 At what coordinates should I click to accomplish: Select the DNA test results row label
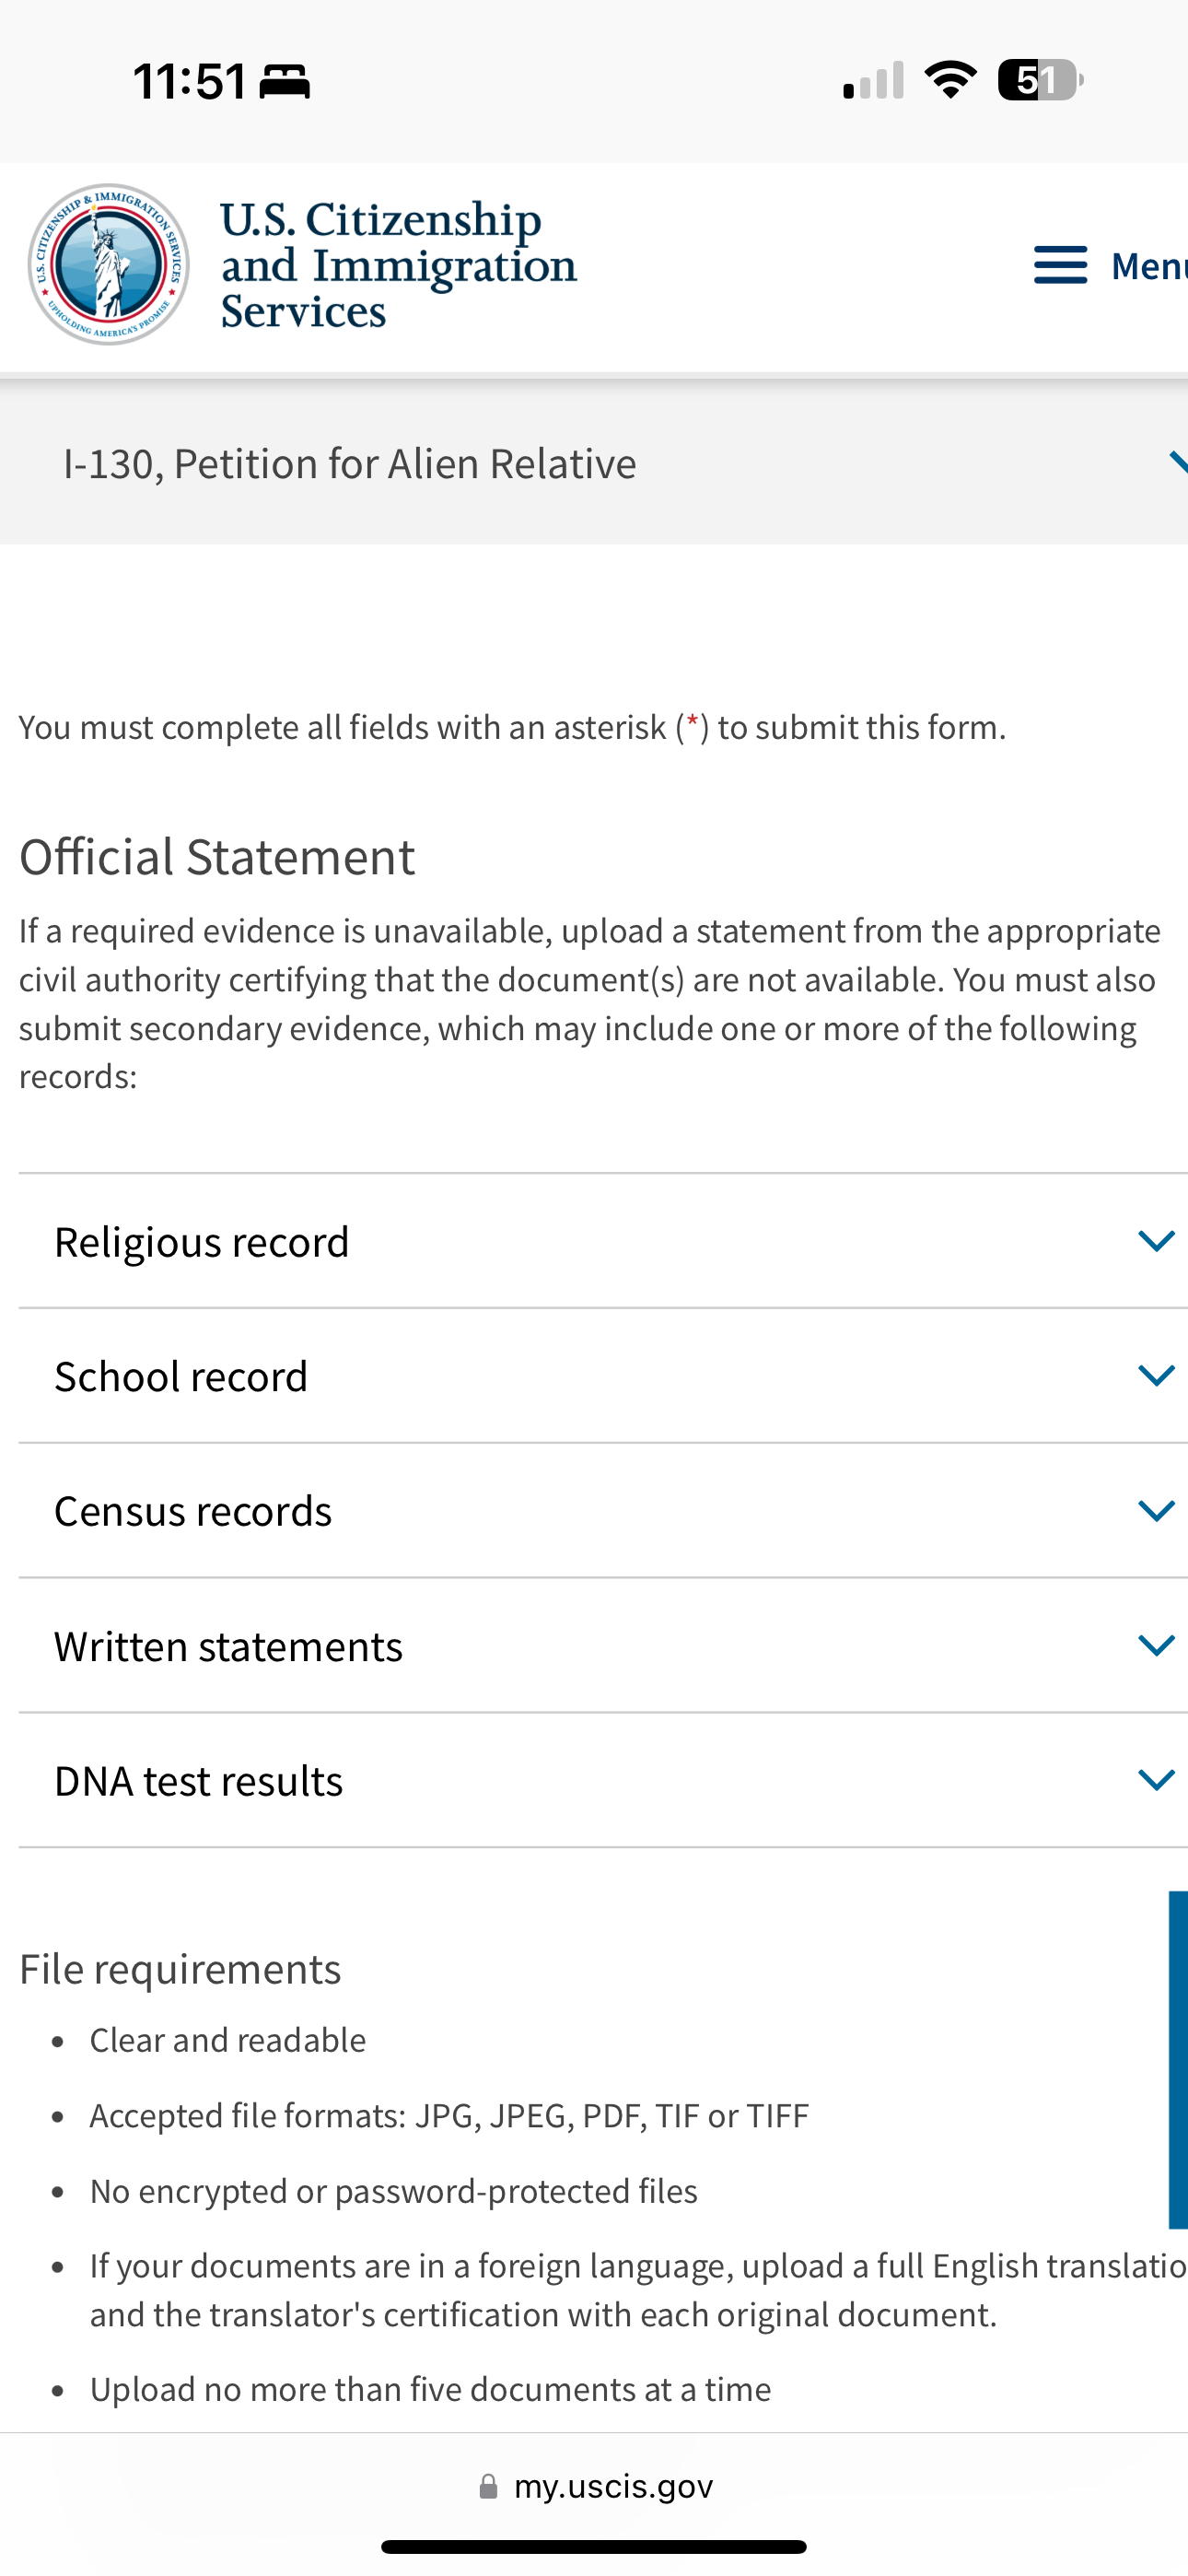point(198,1781)
